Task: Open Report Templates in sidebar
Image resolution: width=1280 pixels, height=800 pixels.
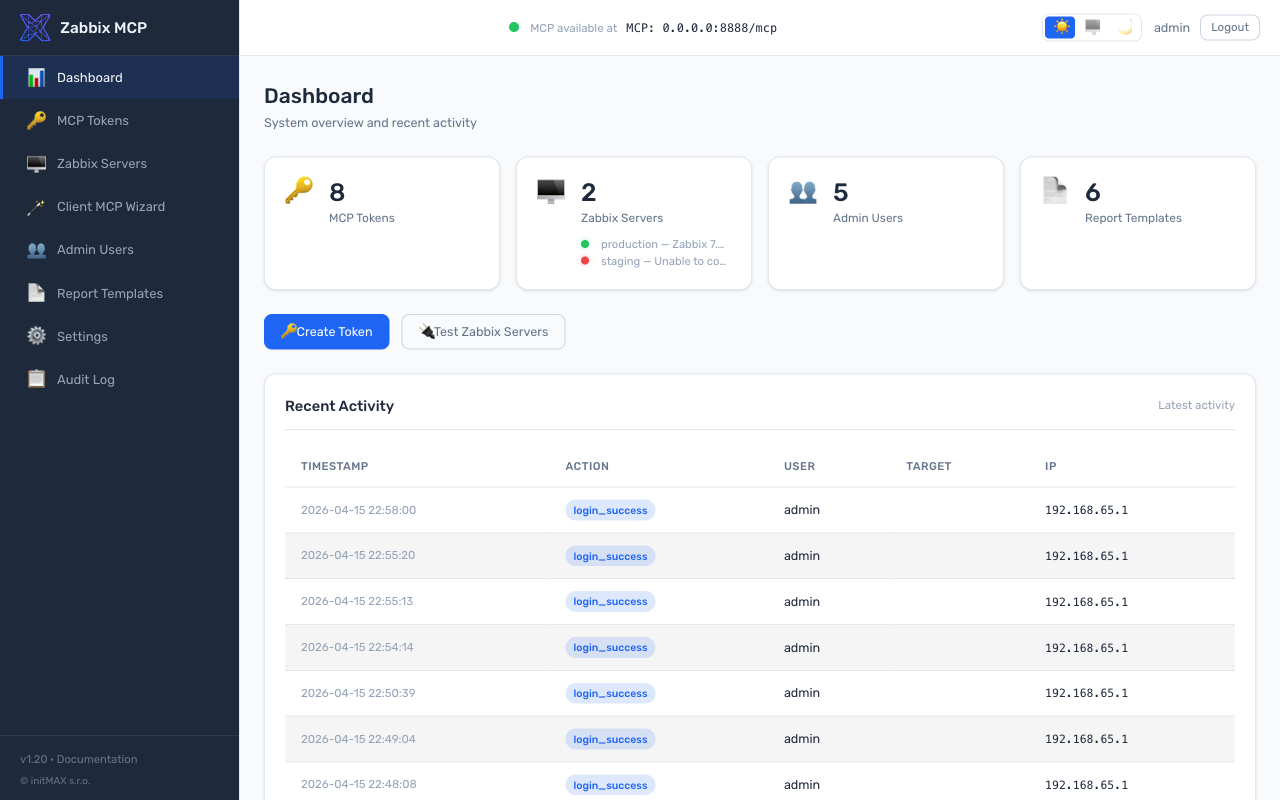Action: [120, 293]
